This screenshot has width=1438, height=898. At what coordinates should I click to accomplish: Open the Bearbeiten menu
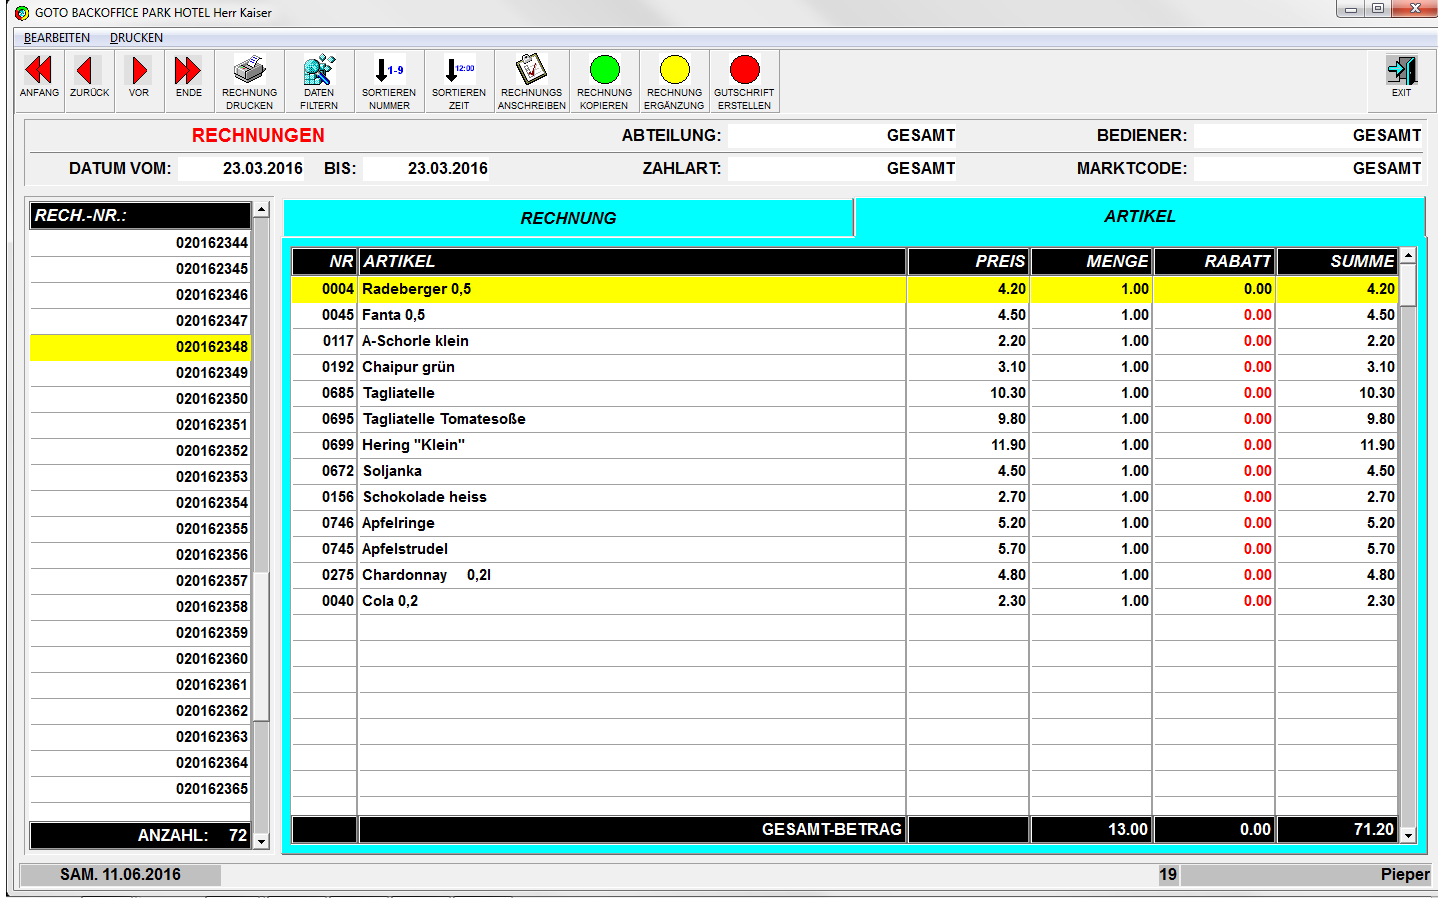[57, 38]
